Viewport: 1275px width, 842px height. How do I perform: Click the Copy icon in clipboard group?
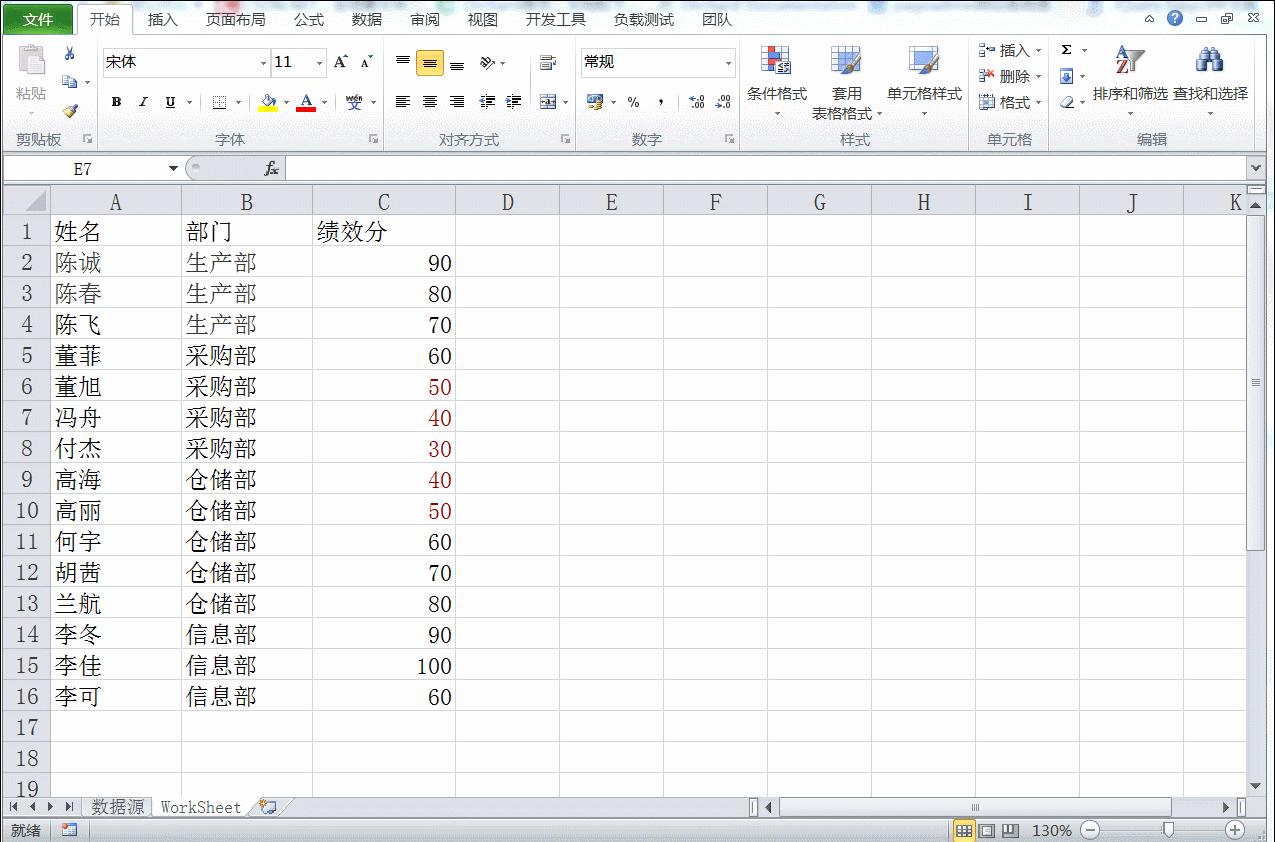(x=69, y=82)
